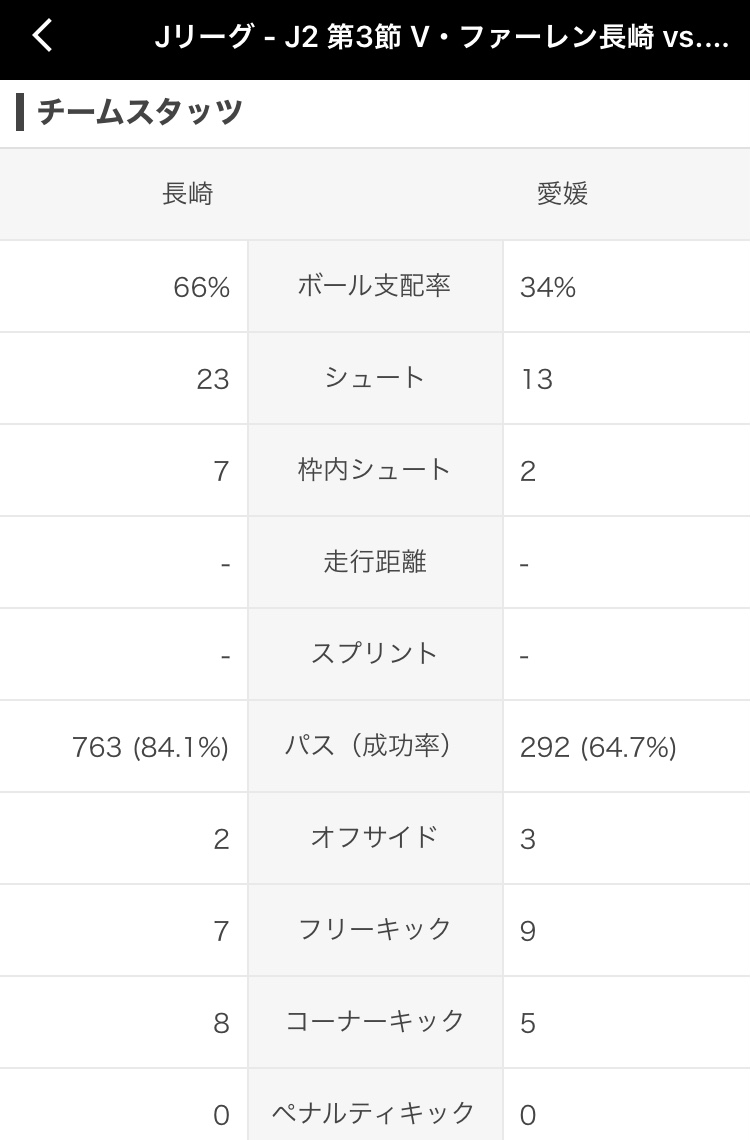Tap the back arrow icon
This screenshot has width=750, height=1140.
(42, 37)
